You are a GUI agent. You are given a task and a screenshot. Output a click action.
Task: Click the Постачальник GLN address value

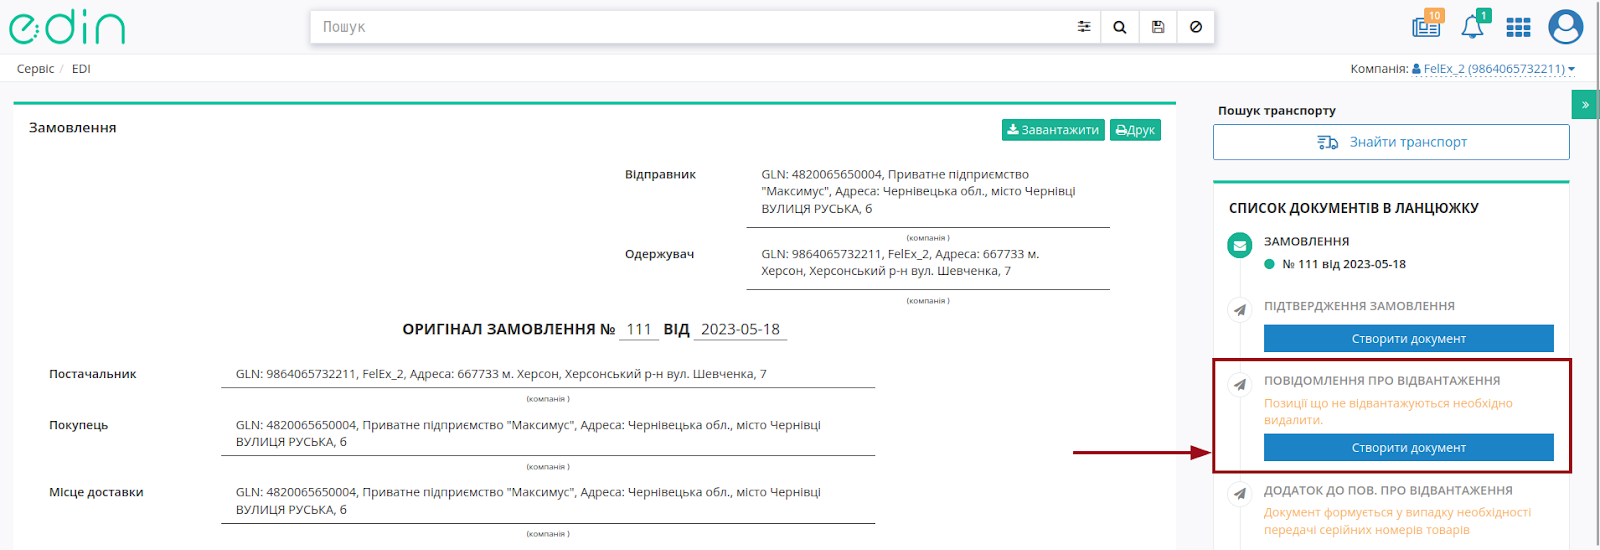[501, 374]
